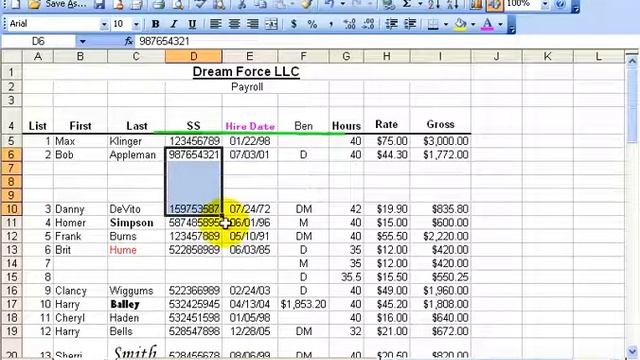640x360 pixels.
Task: Increase decimal places
Action: click(x=350, y=24)
